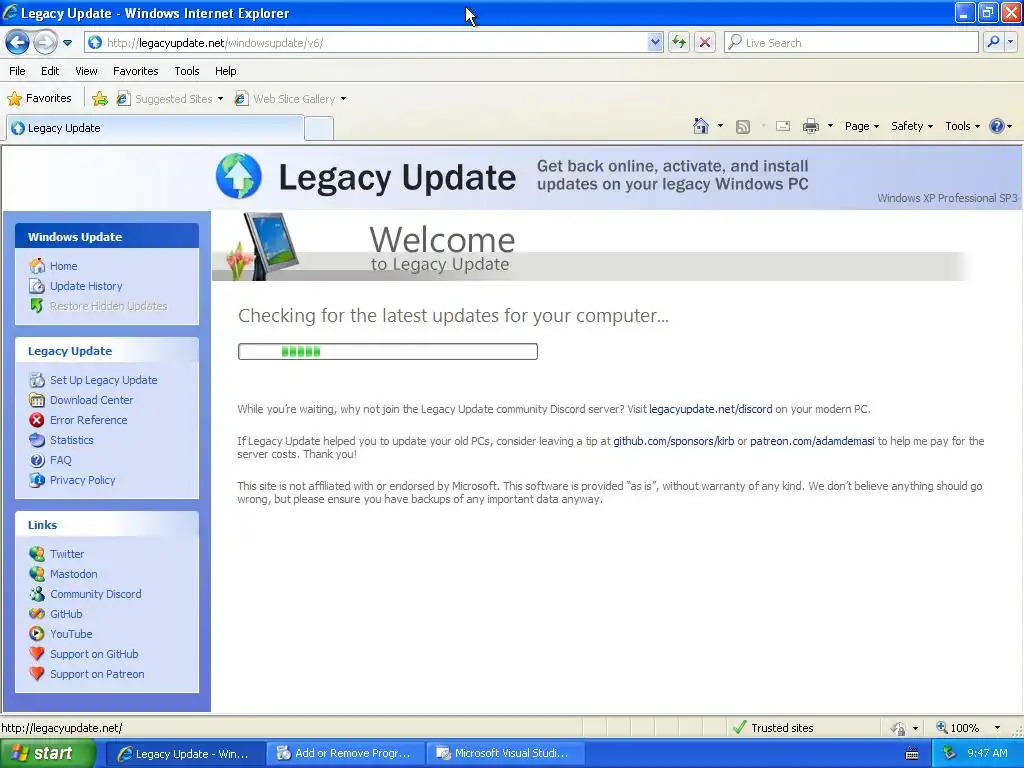Click the browser Back arrow button
Image resolution: width=1024 pixels, height=768 pixels.
(x=18, y=42)
